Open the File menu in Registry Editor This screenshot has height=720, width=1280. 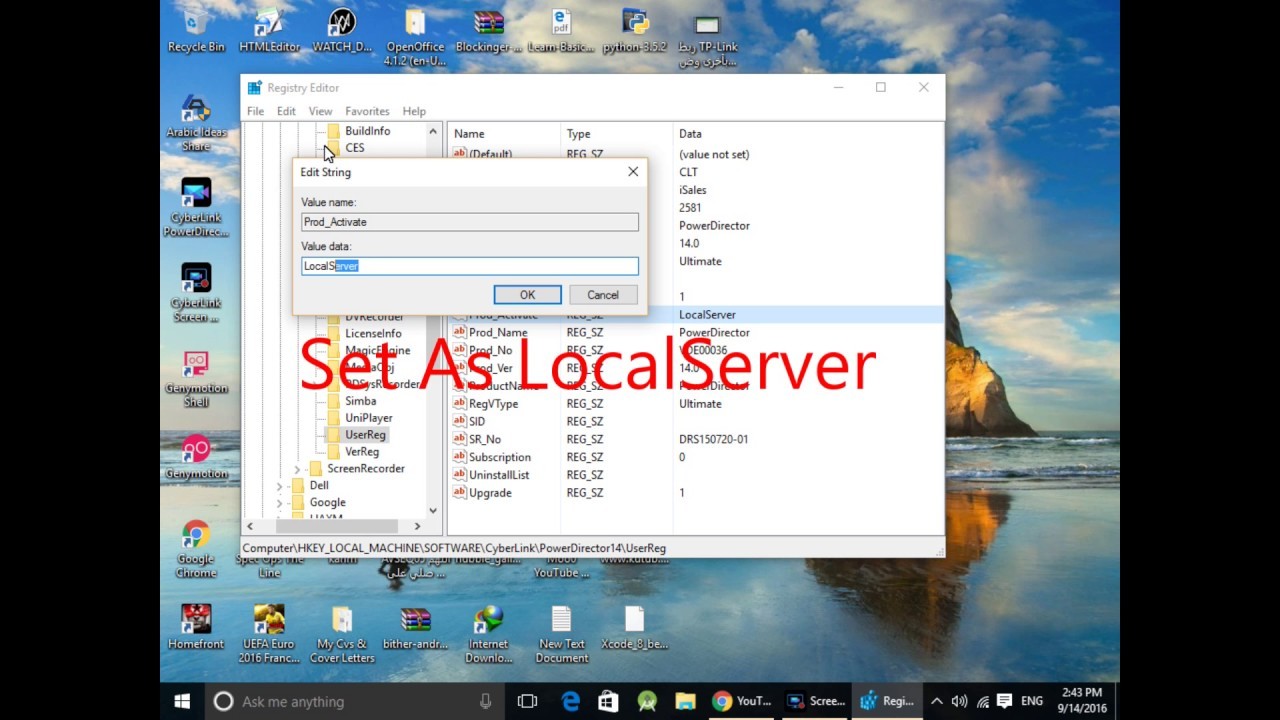coord(255,111)
